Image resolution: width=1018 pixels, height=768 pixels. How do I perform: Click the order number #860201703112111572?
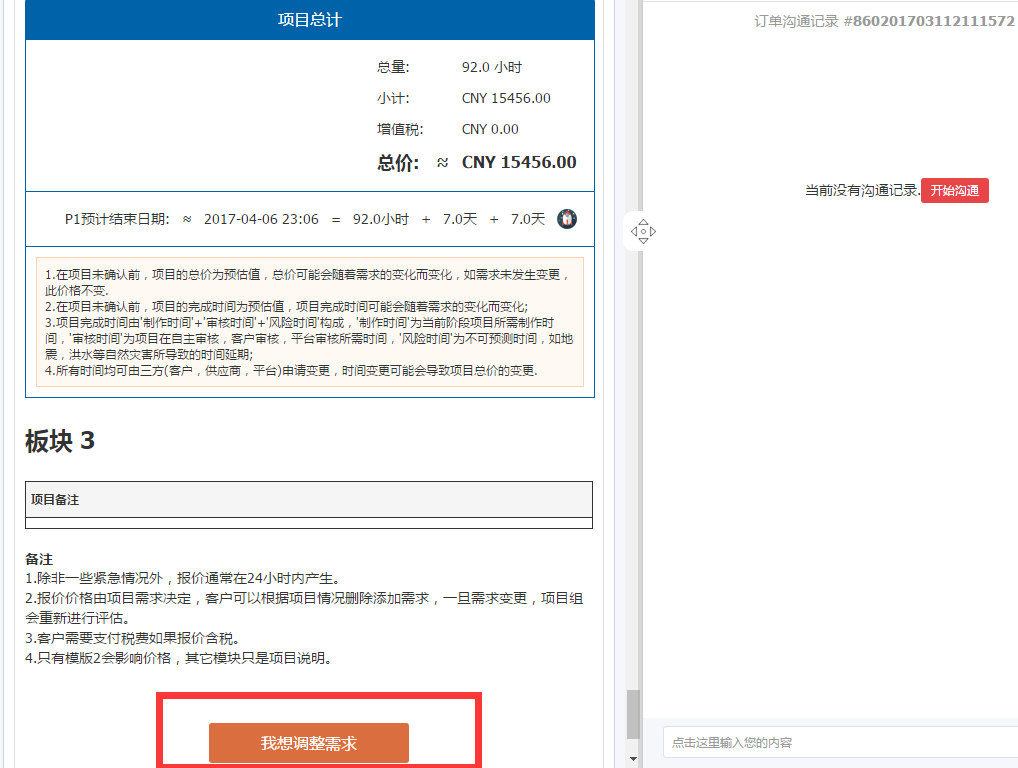click(x=930, y=21)
